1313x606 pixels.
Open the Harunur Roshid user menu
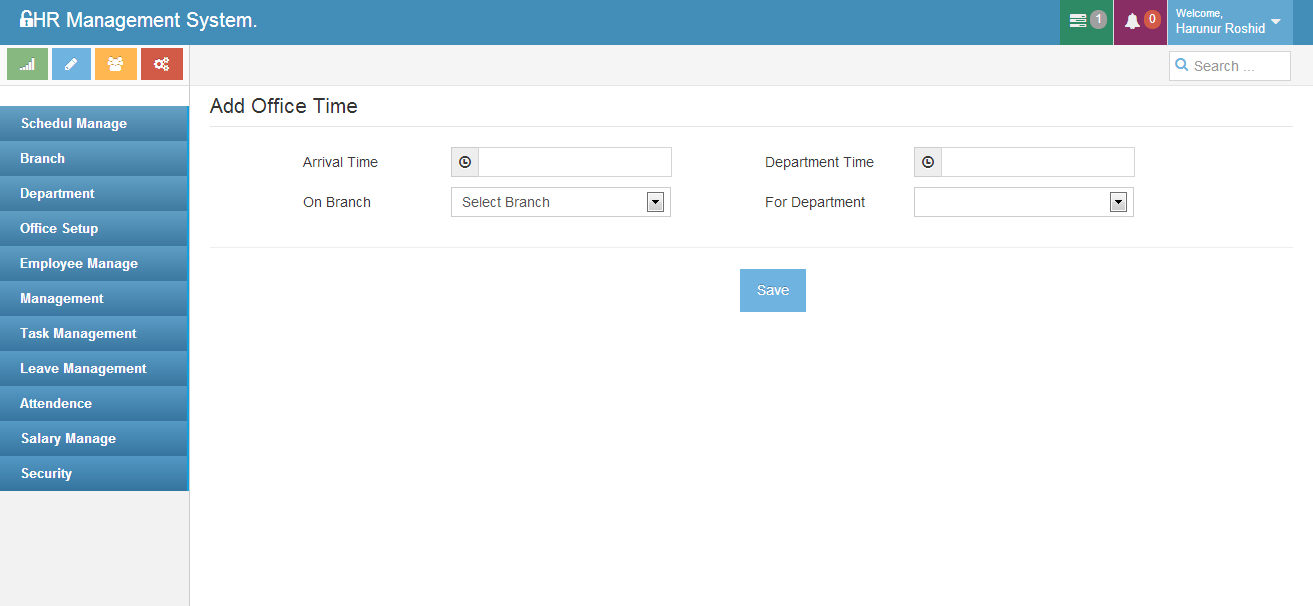pyautogui.click(x=1228, y=22)
